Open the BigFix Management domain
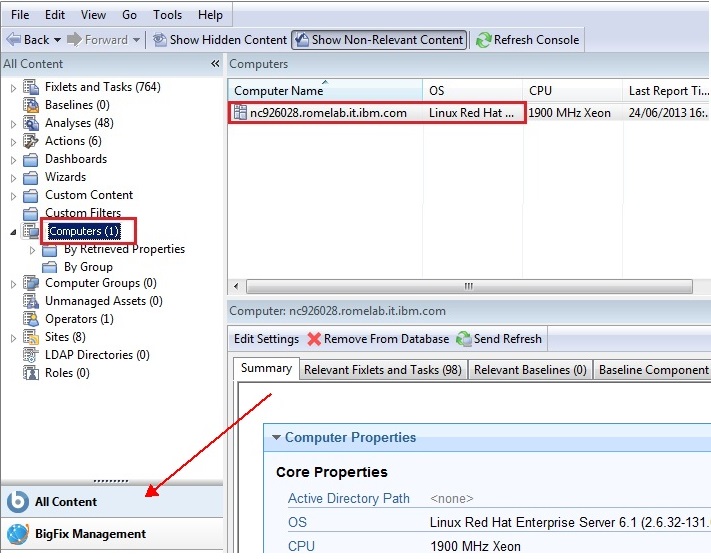 click(112, 534)
